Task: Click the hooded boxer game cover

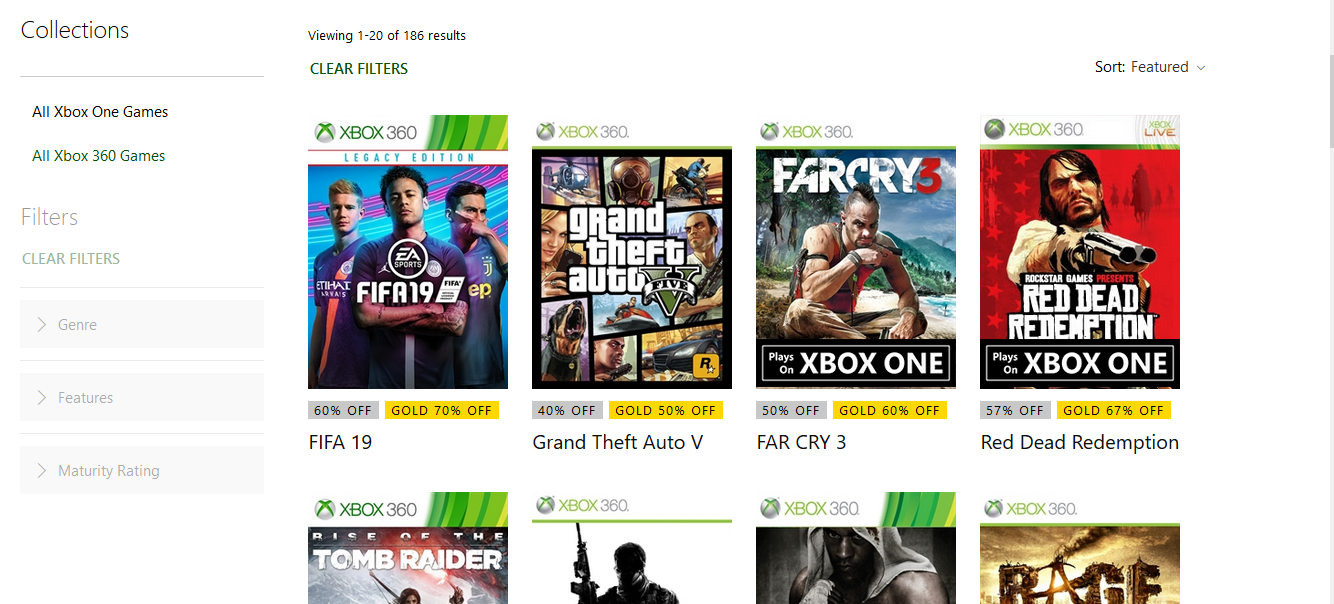Action: (856, 548)
